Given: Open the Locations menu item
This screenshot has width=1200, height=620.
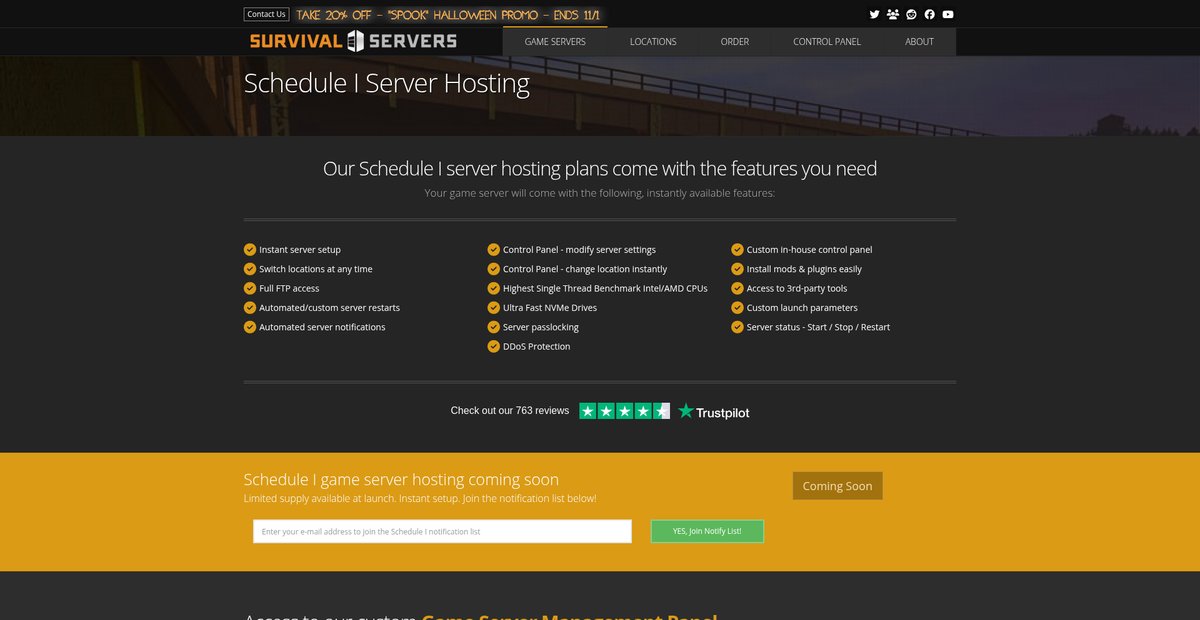Looking at the screenshot, I should (653, 42).
